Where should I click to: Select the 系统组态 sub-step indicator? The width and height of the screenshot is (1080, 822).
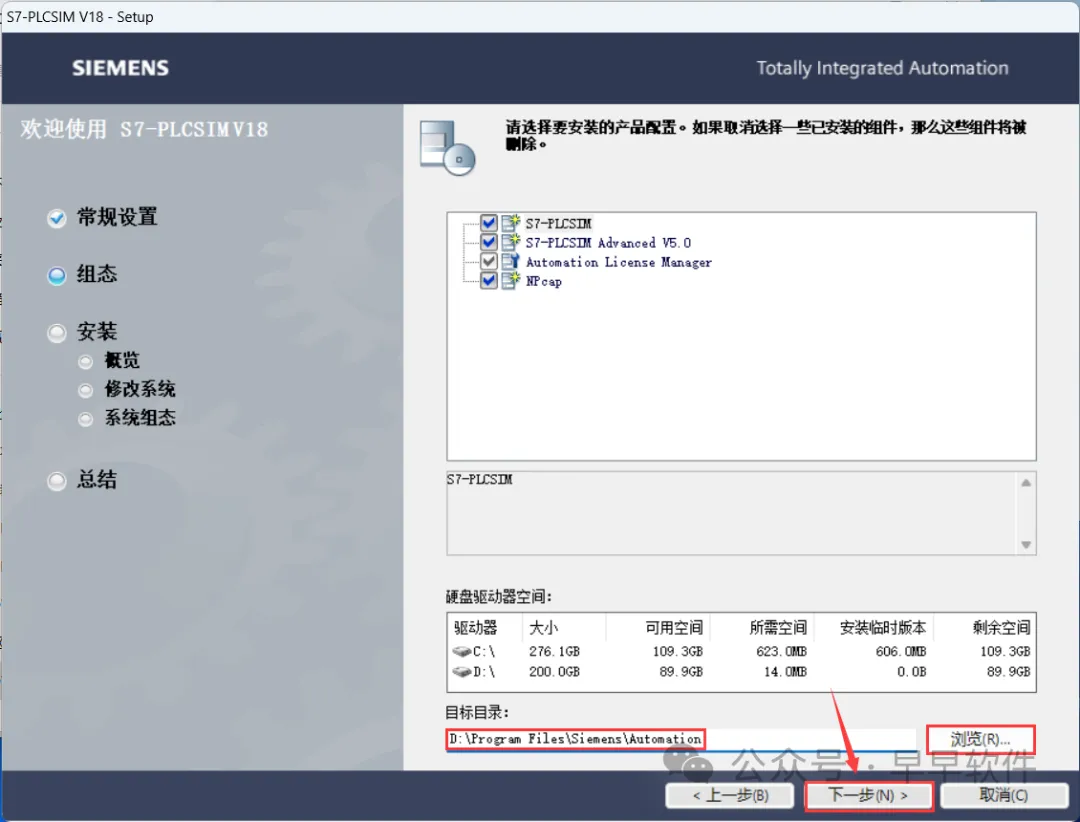85,419
